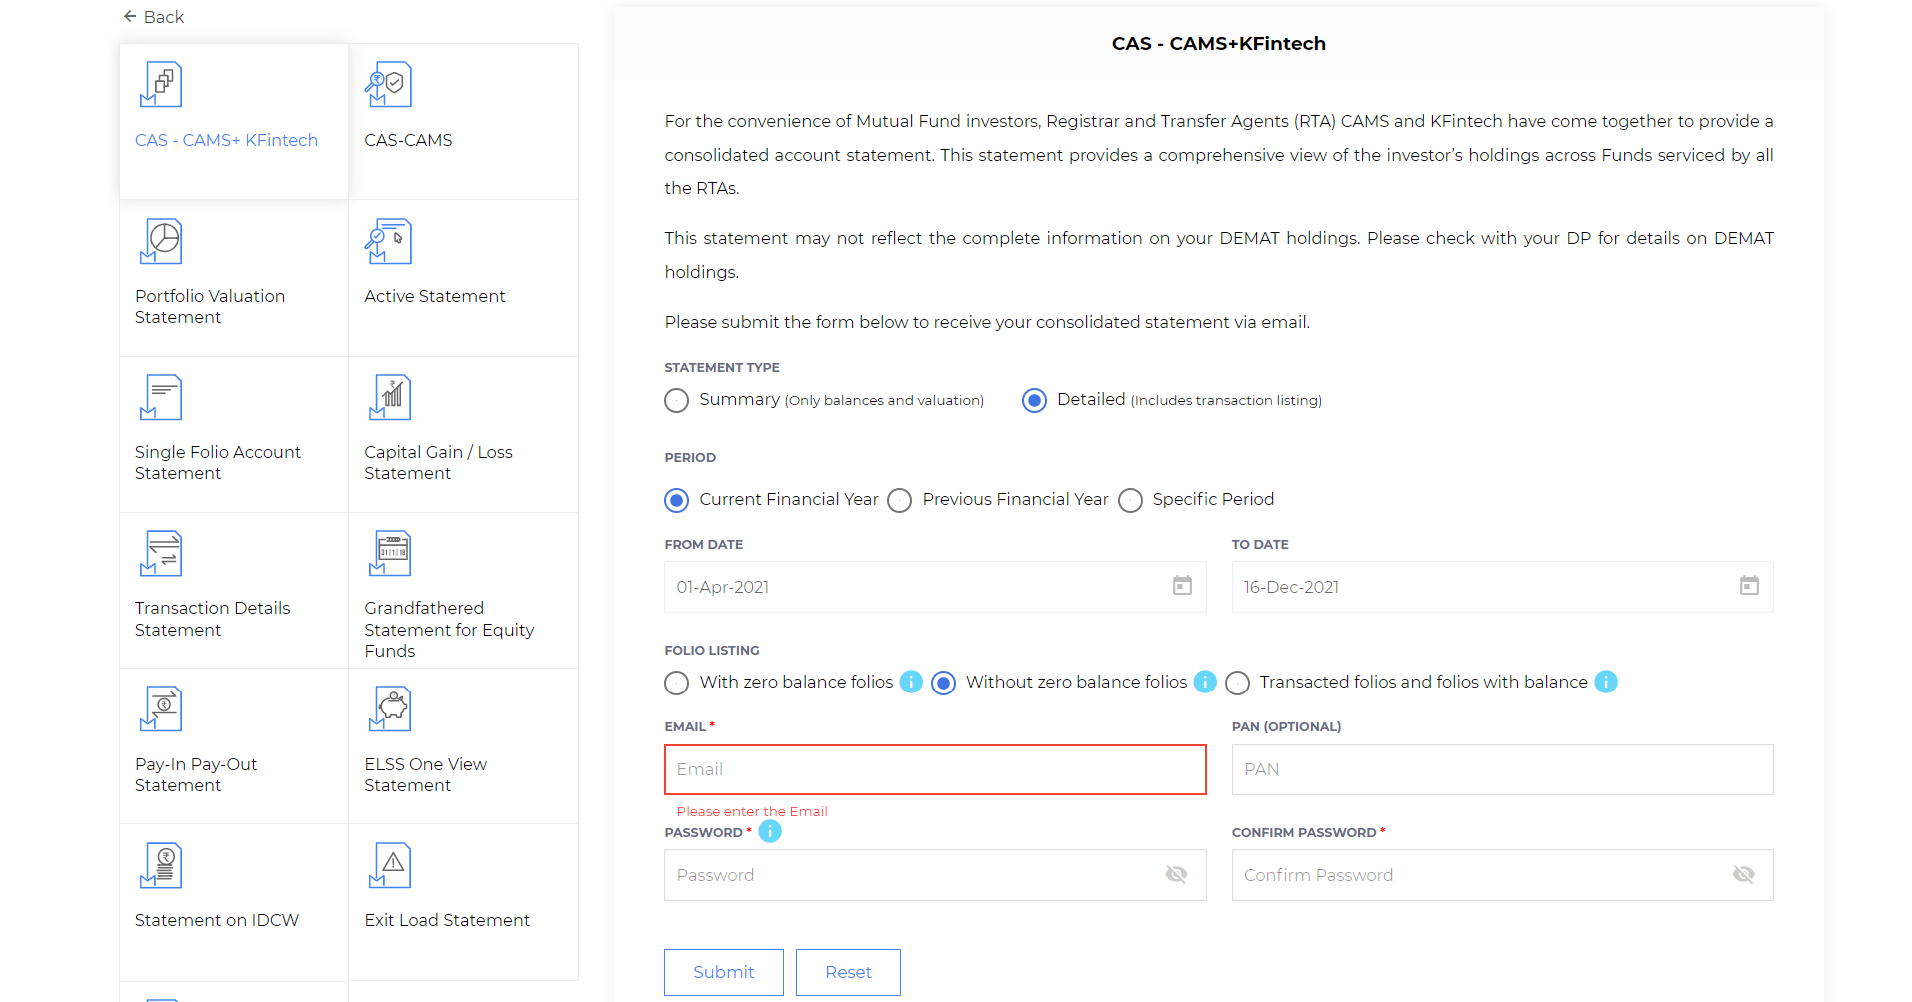This screenshot has height=1002, width=1912.
Task: Go Back using the back link
Action: point(153,17)
